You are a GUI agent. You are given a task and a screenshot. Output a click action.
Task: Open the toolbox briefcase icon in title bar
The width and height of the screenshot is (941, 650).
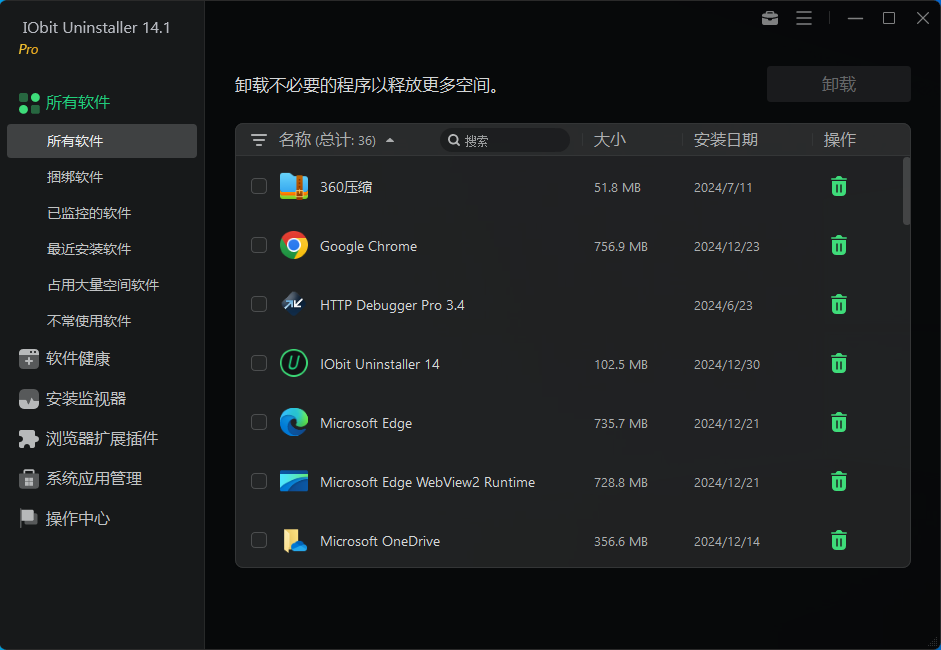[x=770, y=19]
